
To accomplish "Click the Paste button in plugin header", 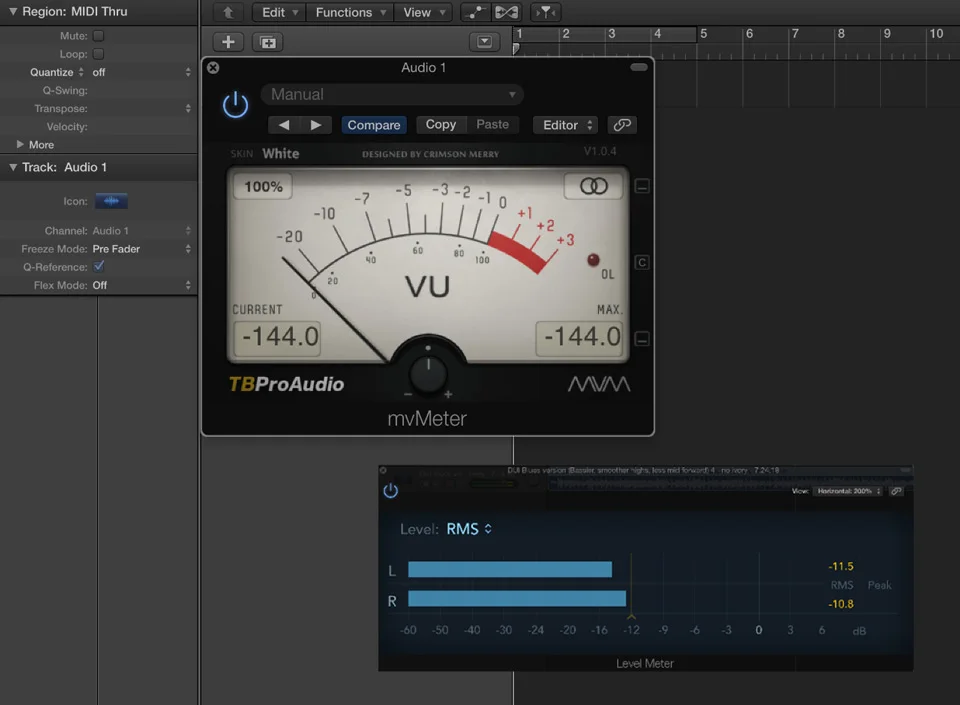I will point(493,124).
